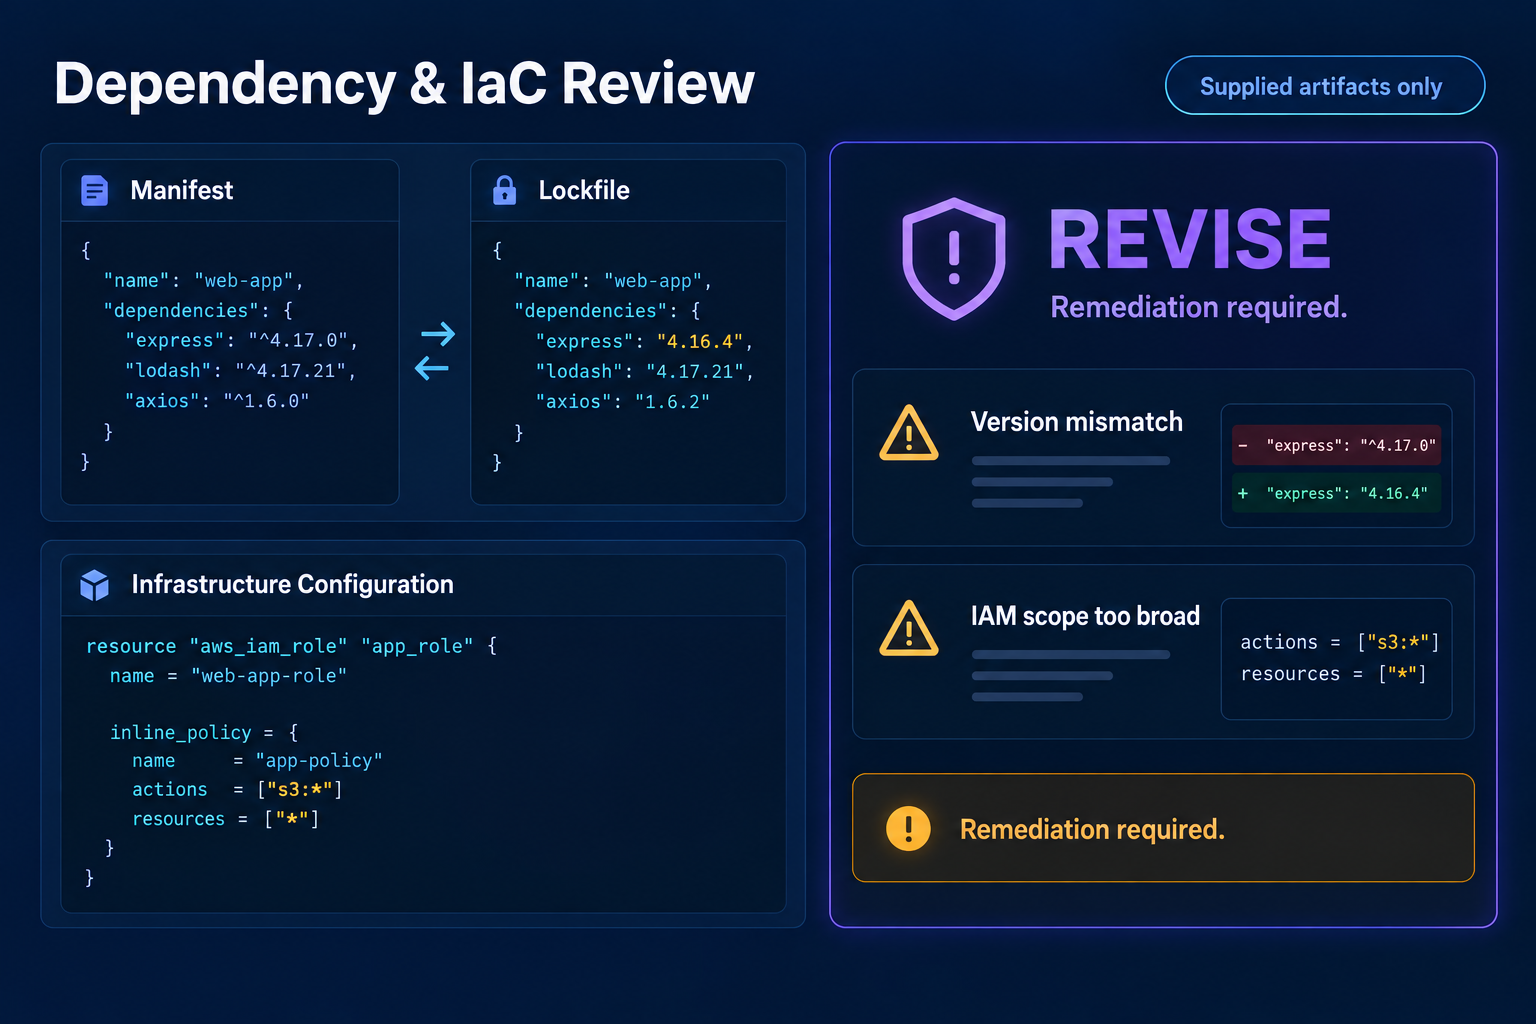Click the purple shield icon beside REVISE
1536x1024 pixels.
[954, 258]
